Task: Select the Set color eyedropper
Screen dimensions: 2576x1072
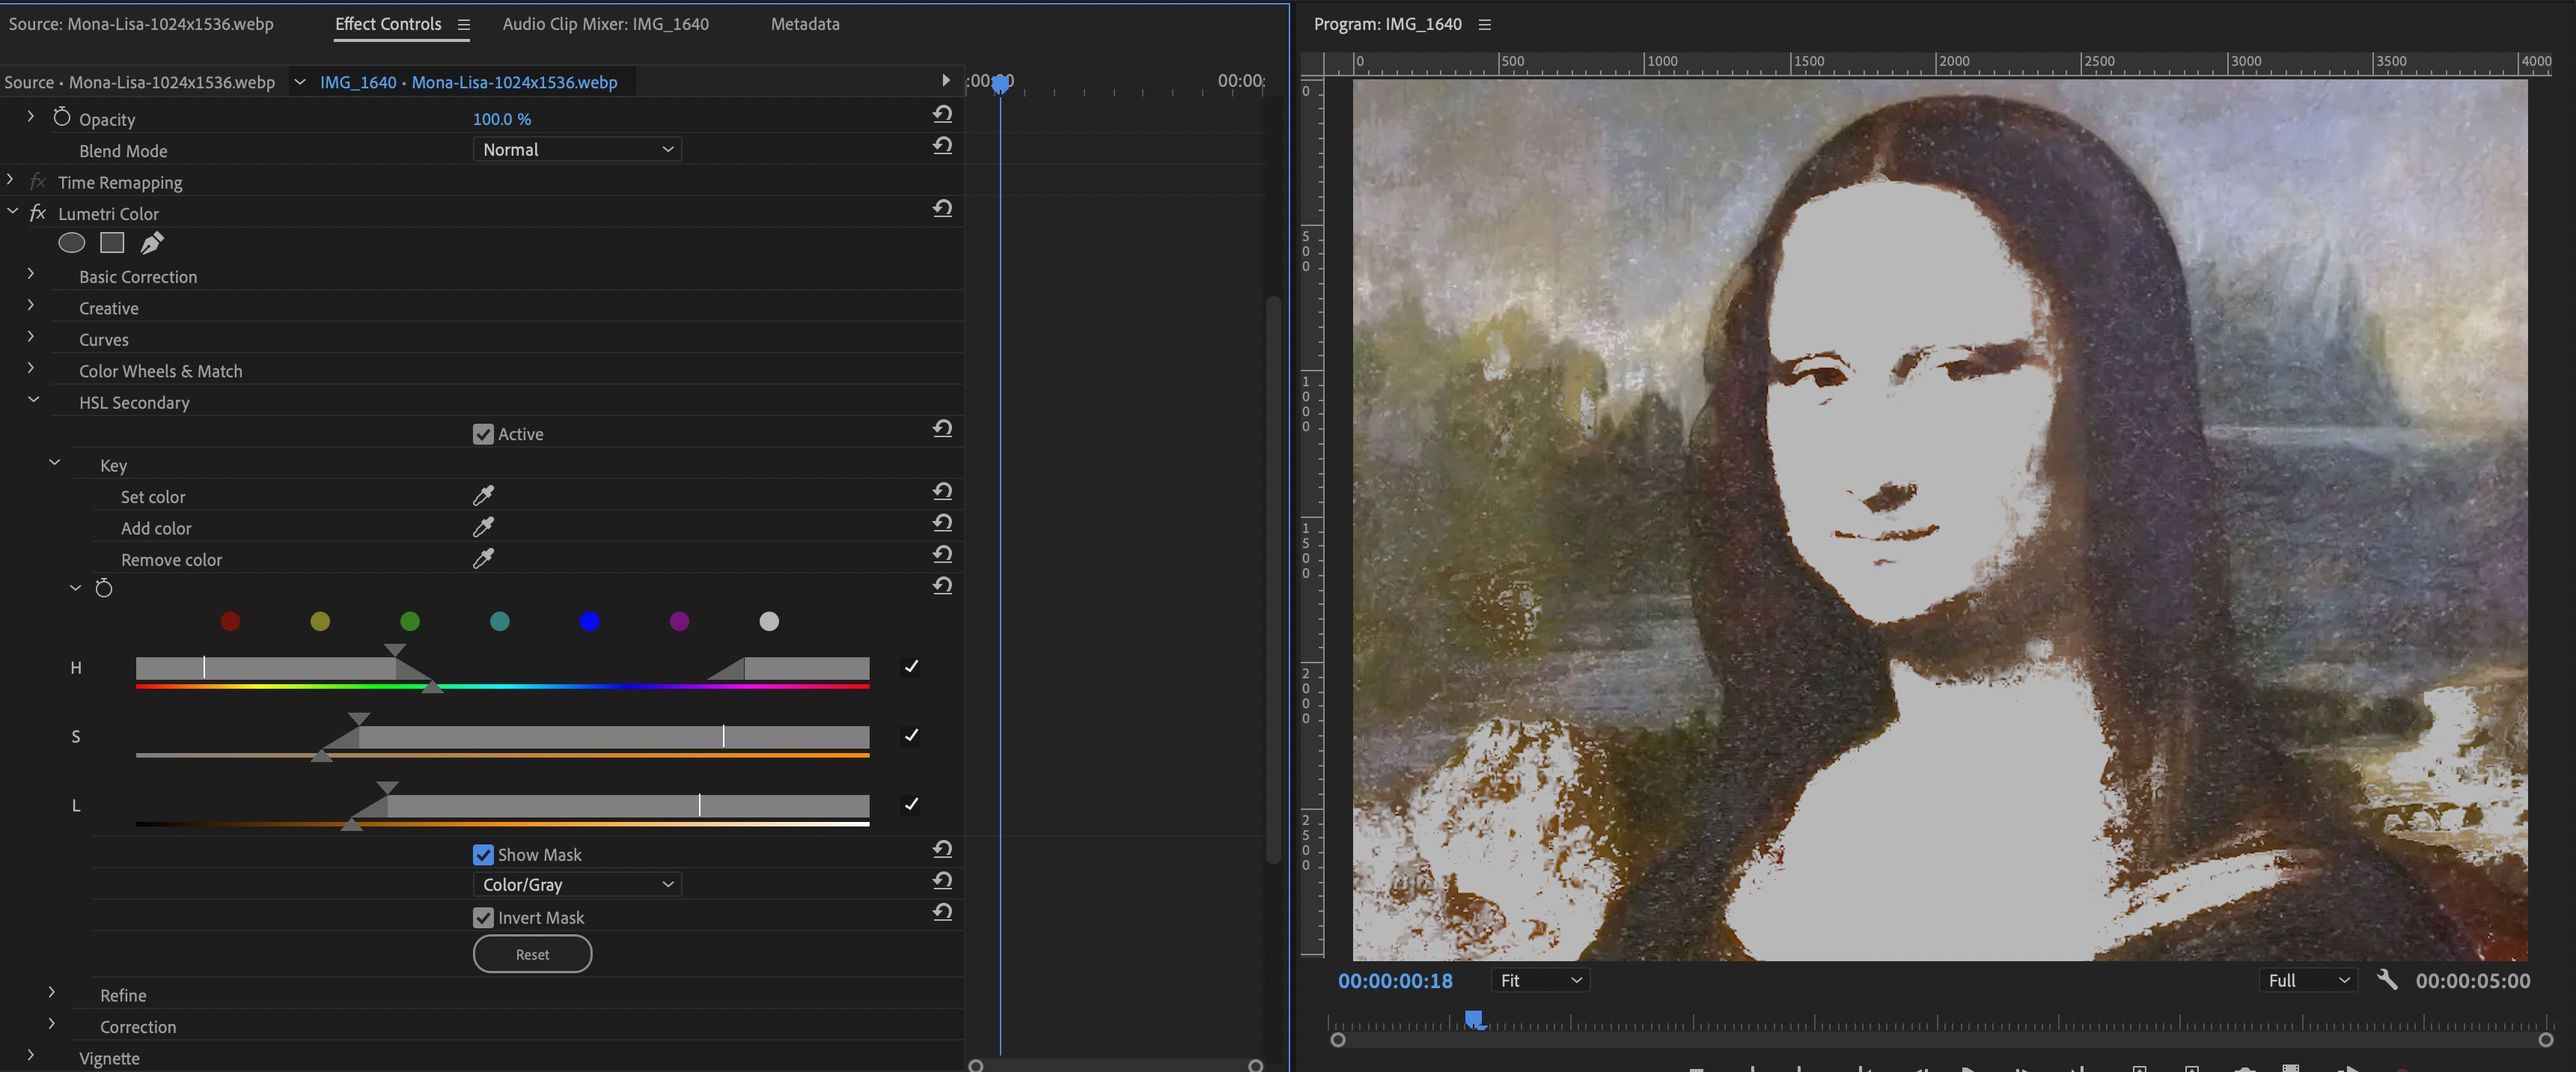Action: 483,495
